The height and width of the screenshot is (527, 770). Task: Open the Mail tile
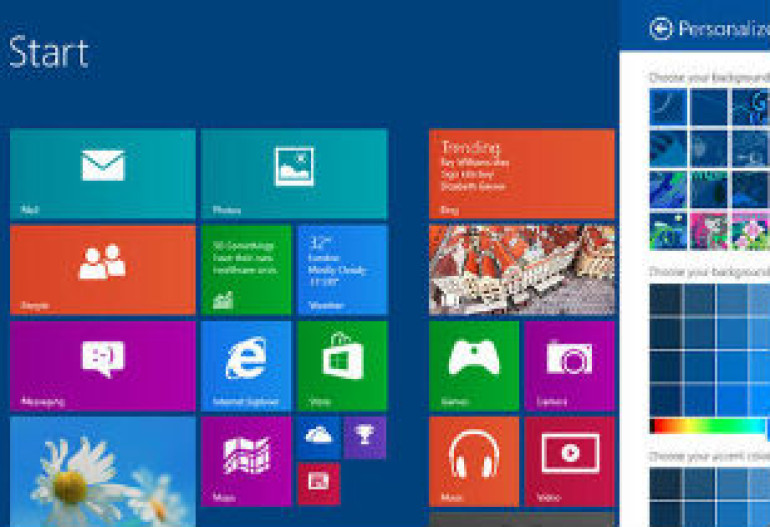(103, 174)
